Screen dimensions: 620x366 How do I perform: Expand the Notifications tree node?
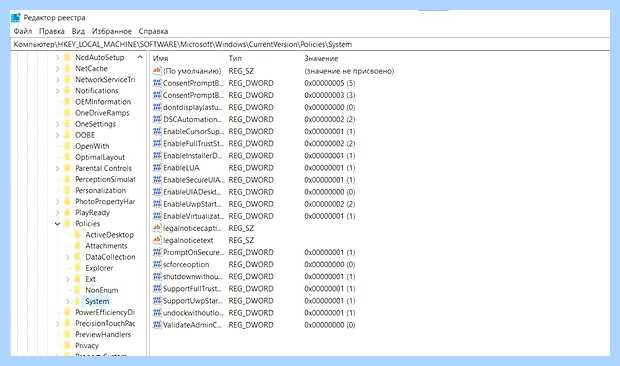pos(57,91)
